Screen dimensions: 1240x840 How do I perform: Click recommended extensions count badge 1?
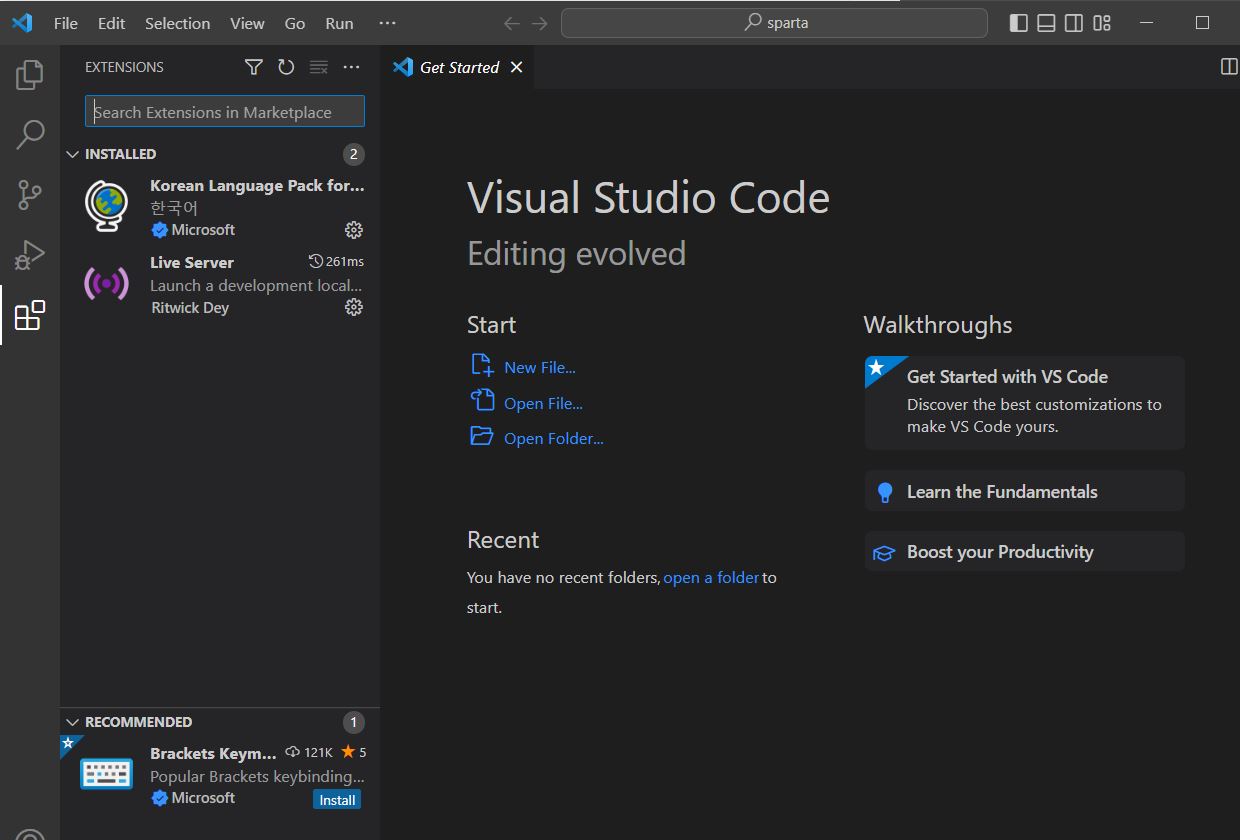pos(353,722)
